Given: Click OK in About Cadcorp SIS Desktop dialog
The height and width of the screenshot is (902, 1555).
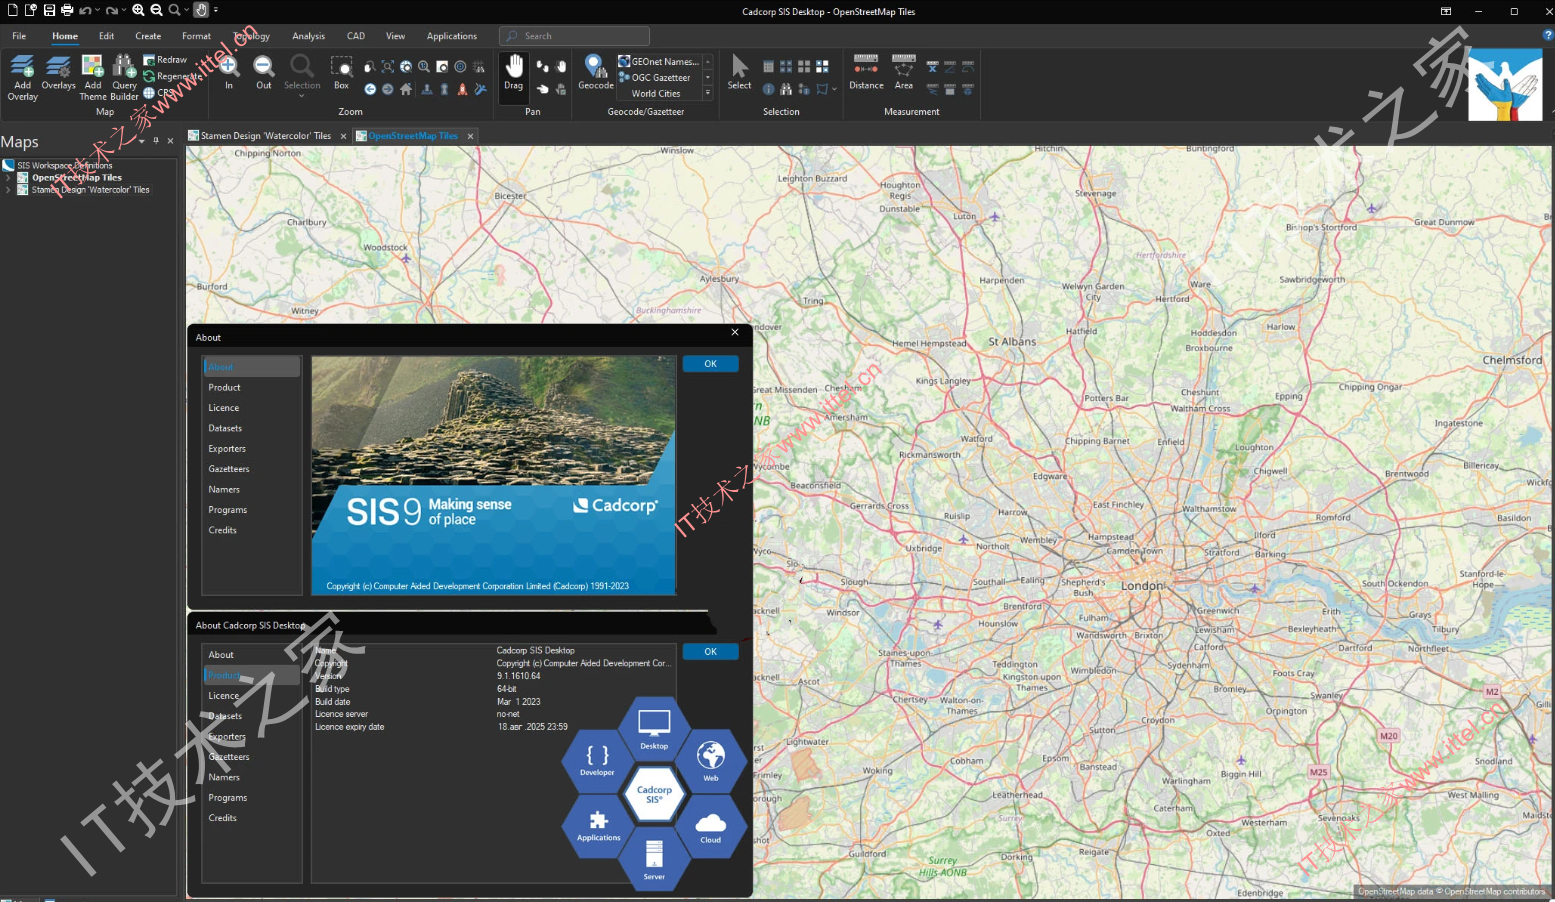Looking at the screenshot, I should click(710, 652).
